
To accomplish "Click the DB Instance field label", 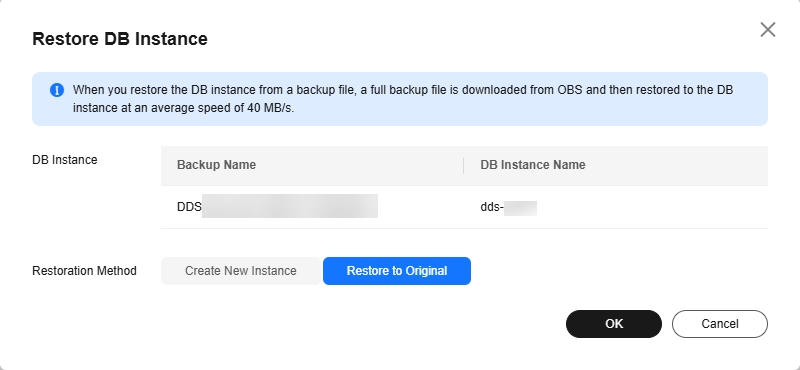I will (65, 160).
